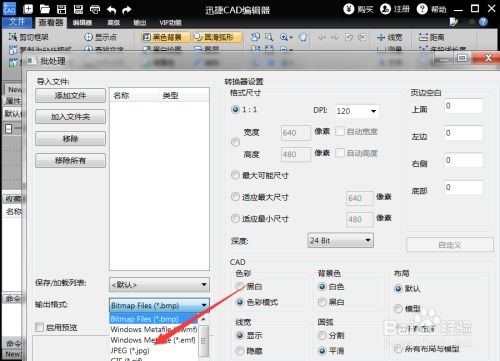Click the 注册 register icon
Screen dimensions: 500x361
385,9
